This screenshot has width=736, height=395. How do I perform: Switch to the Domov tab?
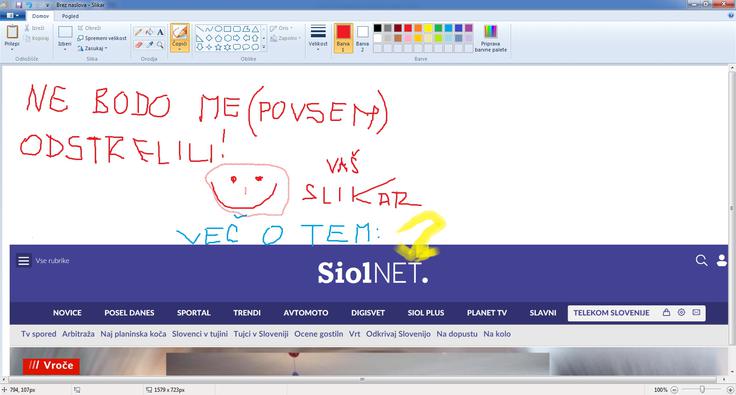pyautogui.click(x=40, y=16)
